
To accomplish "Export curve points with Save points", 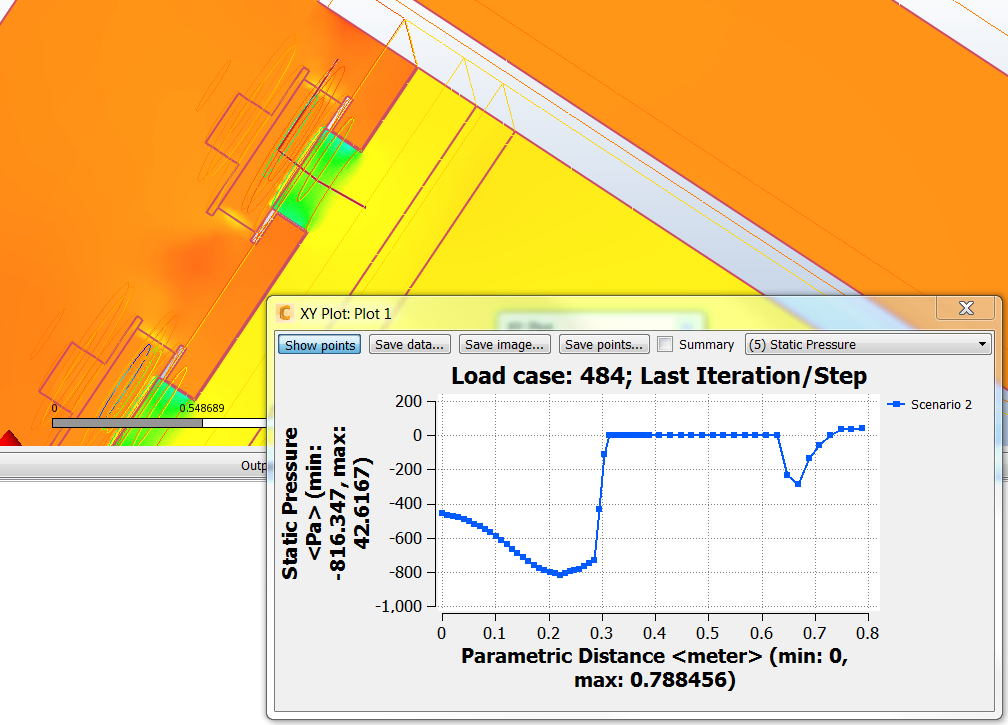I will (603, 344).
